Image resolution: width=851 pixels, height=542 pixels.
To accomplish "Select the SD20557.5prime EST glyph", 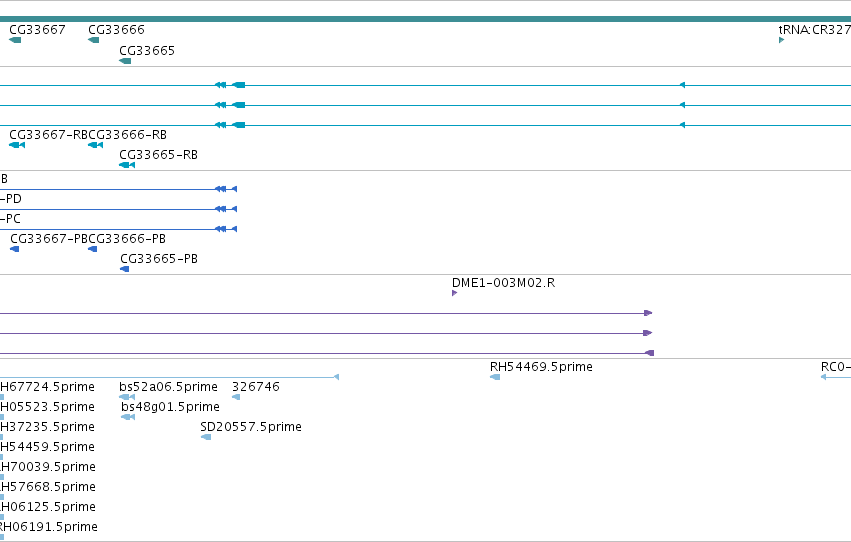I will (206, 437).
